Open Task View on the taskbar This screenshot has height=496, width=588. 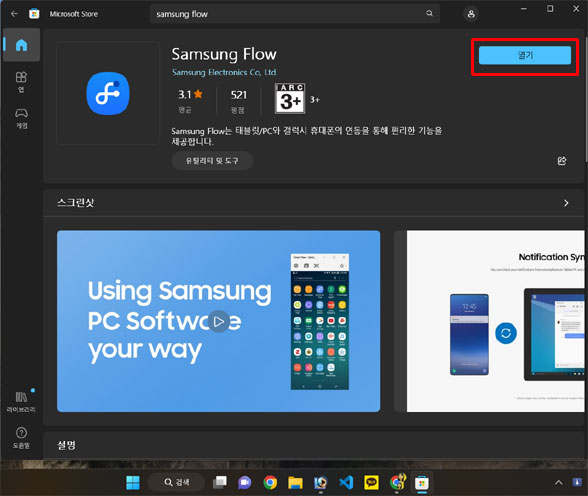click(x=220, y=483)
